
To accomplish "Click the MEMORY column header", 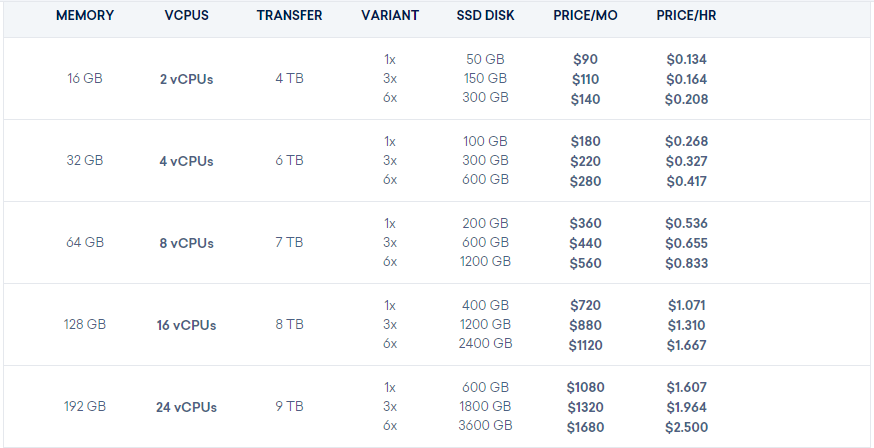I will [x=85, y=16].
